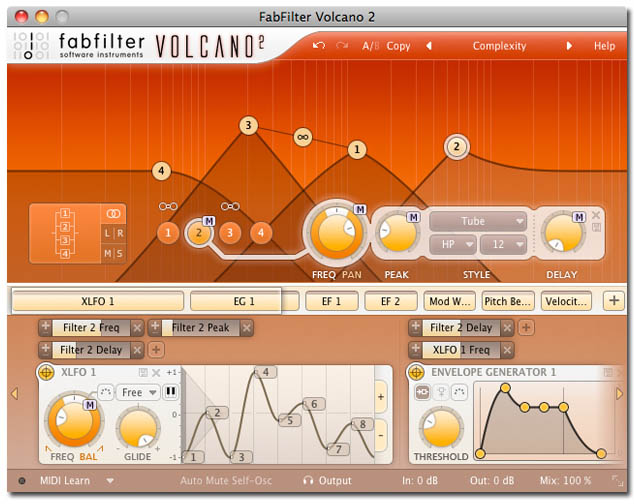Select filter node 2 in display

click(x=456, y=146)
